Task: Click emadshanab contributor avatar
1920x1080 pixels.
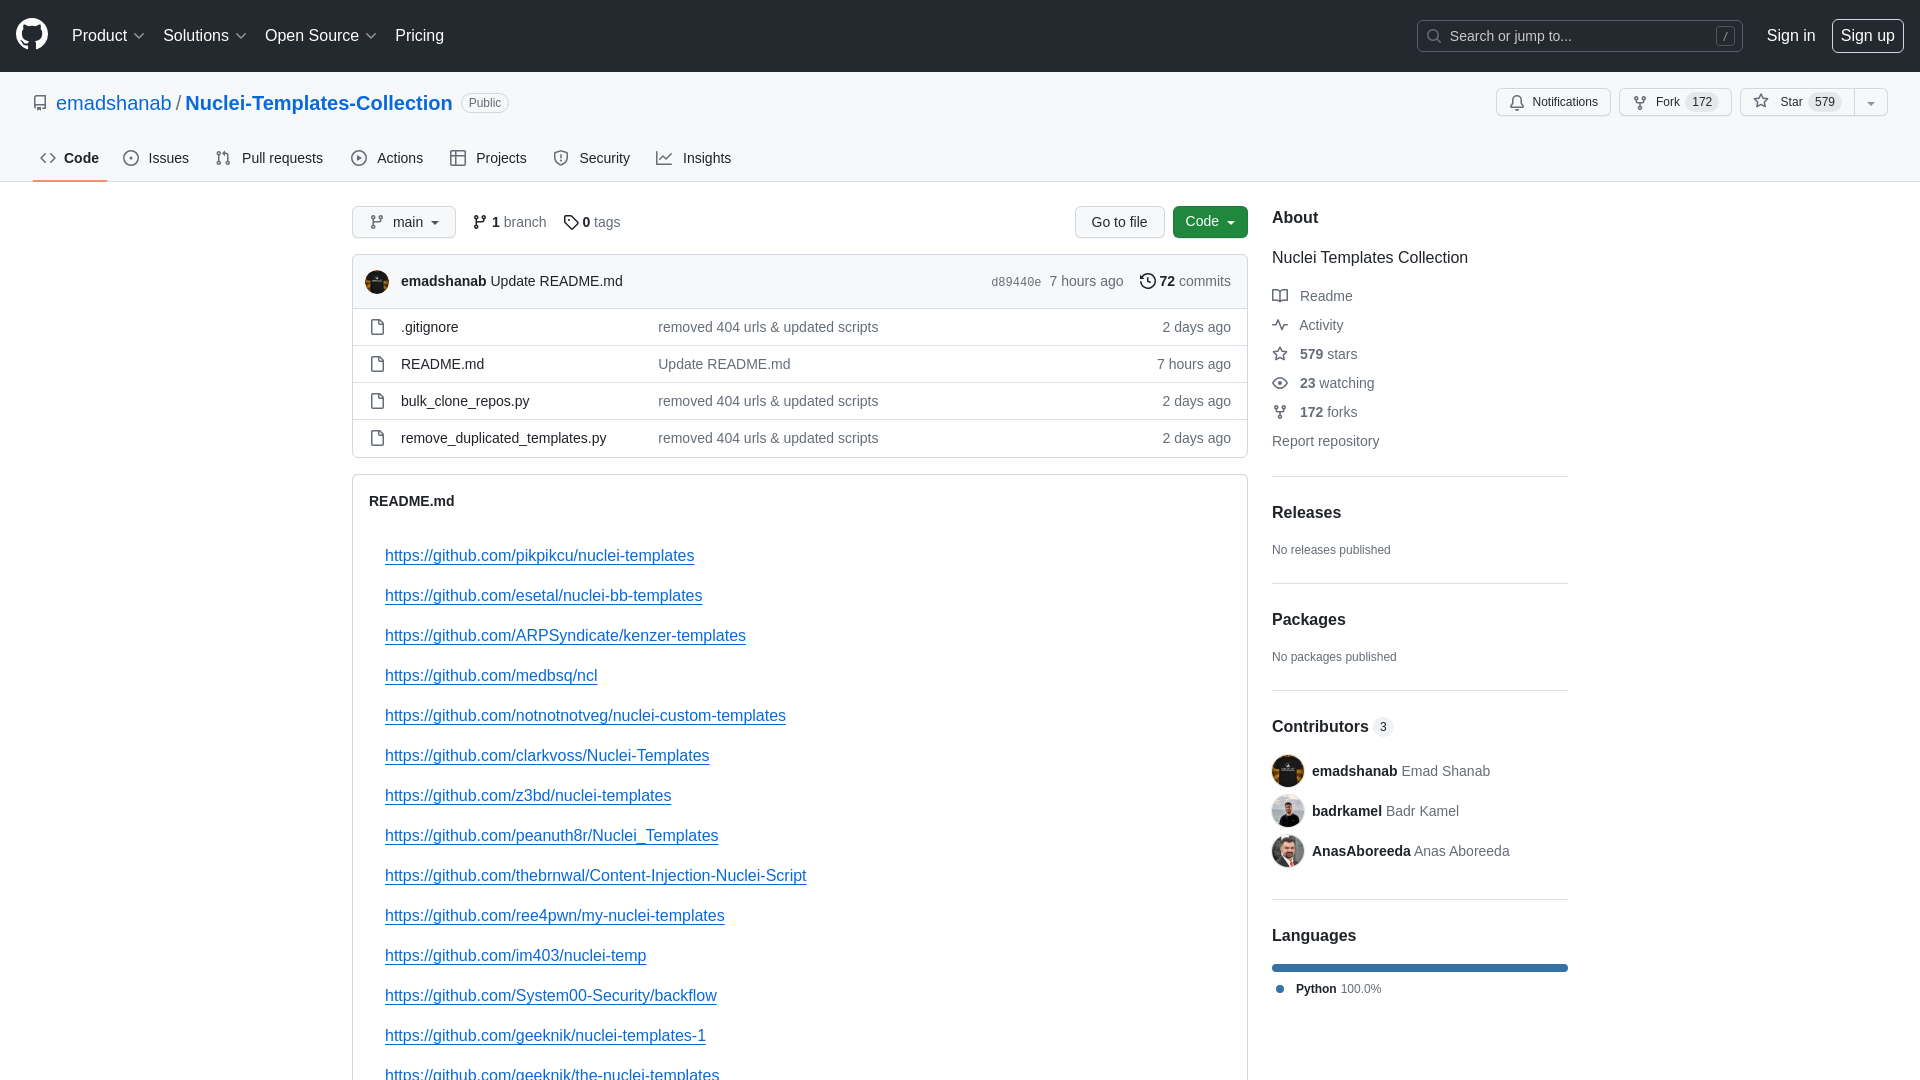Action: coord(1288,771)
